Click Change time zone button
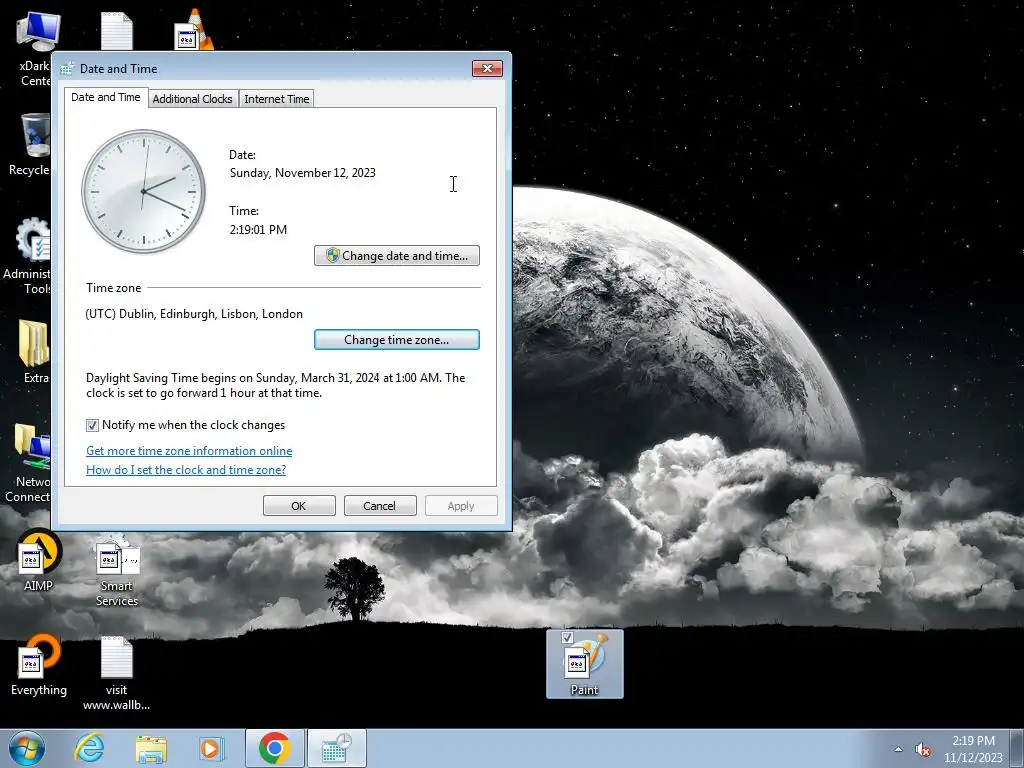The height and width of the screenshot is (768, 1024). pyautogui.click(x=397, y=340)
